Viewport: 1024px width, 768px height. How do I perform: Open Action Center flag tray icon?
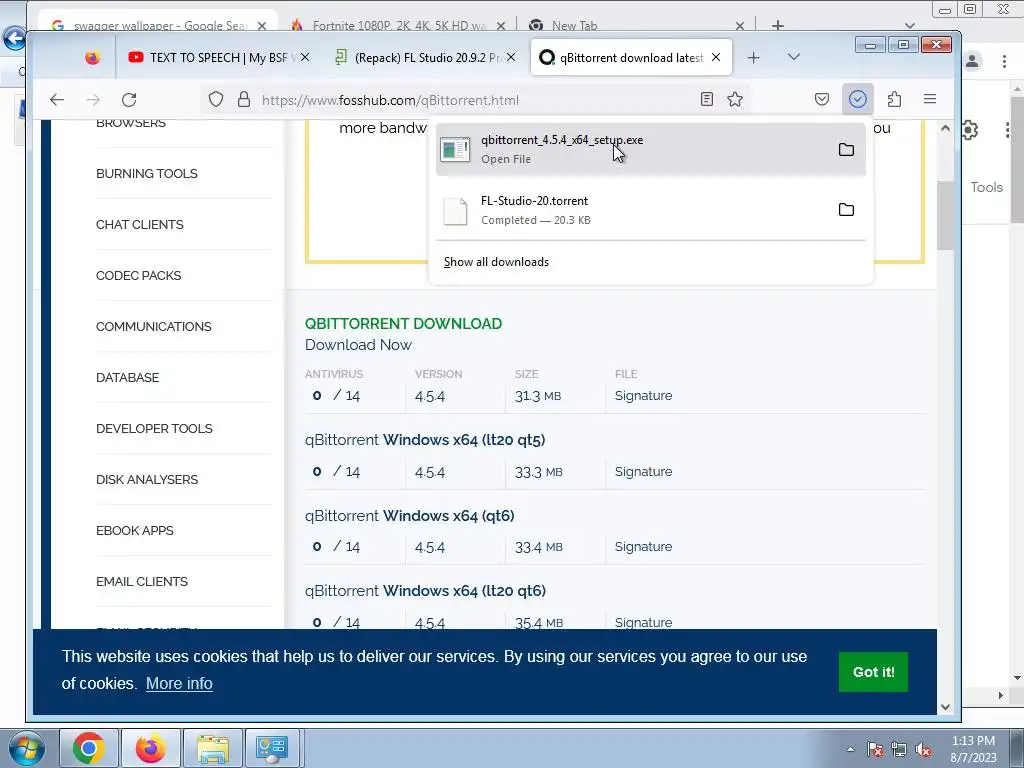pyautogui.click(x=874, y=749)
